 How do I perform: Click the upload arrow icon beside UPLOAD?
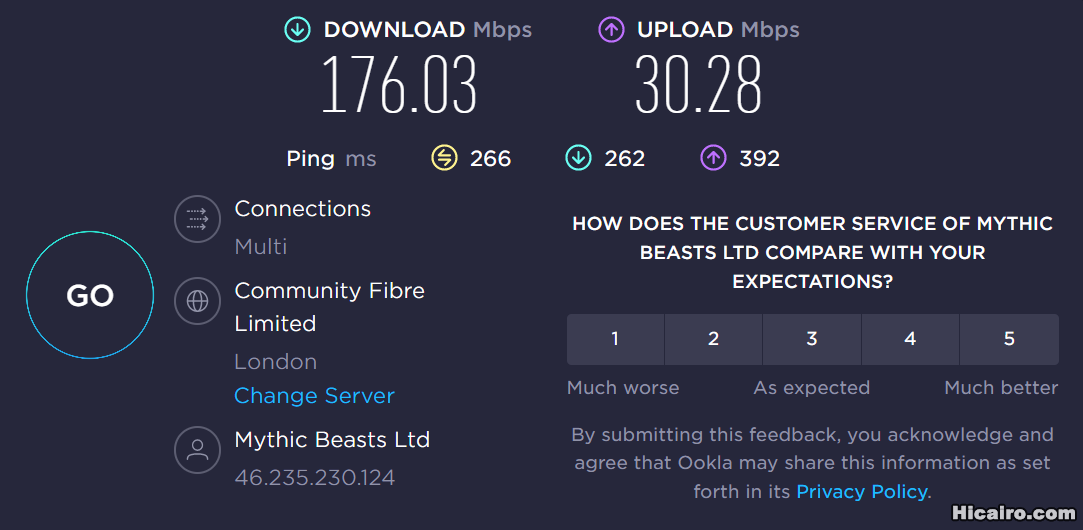coord(611,30)
